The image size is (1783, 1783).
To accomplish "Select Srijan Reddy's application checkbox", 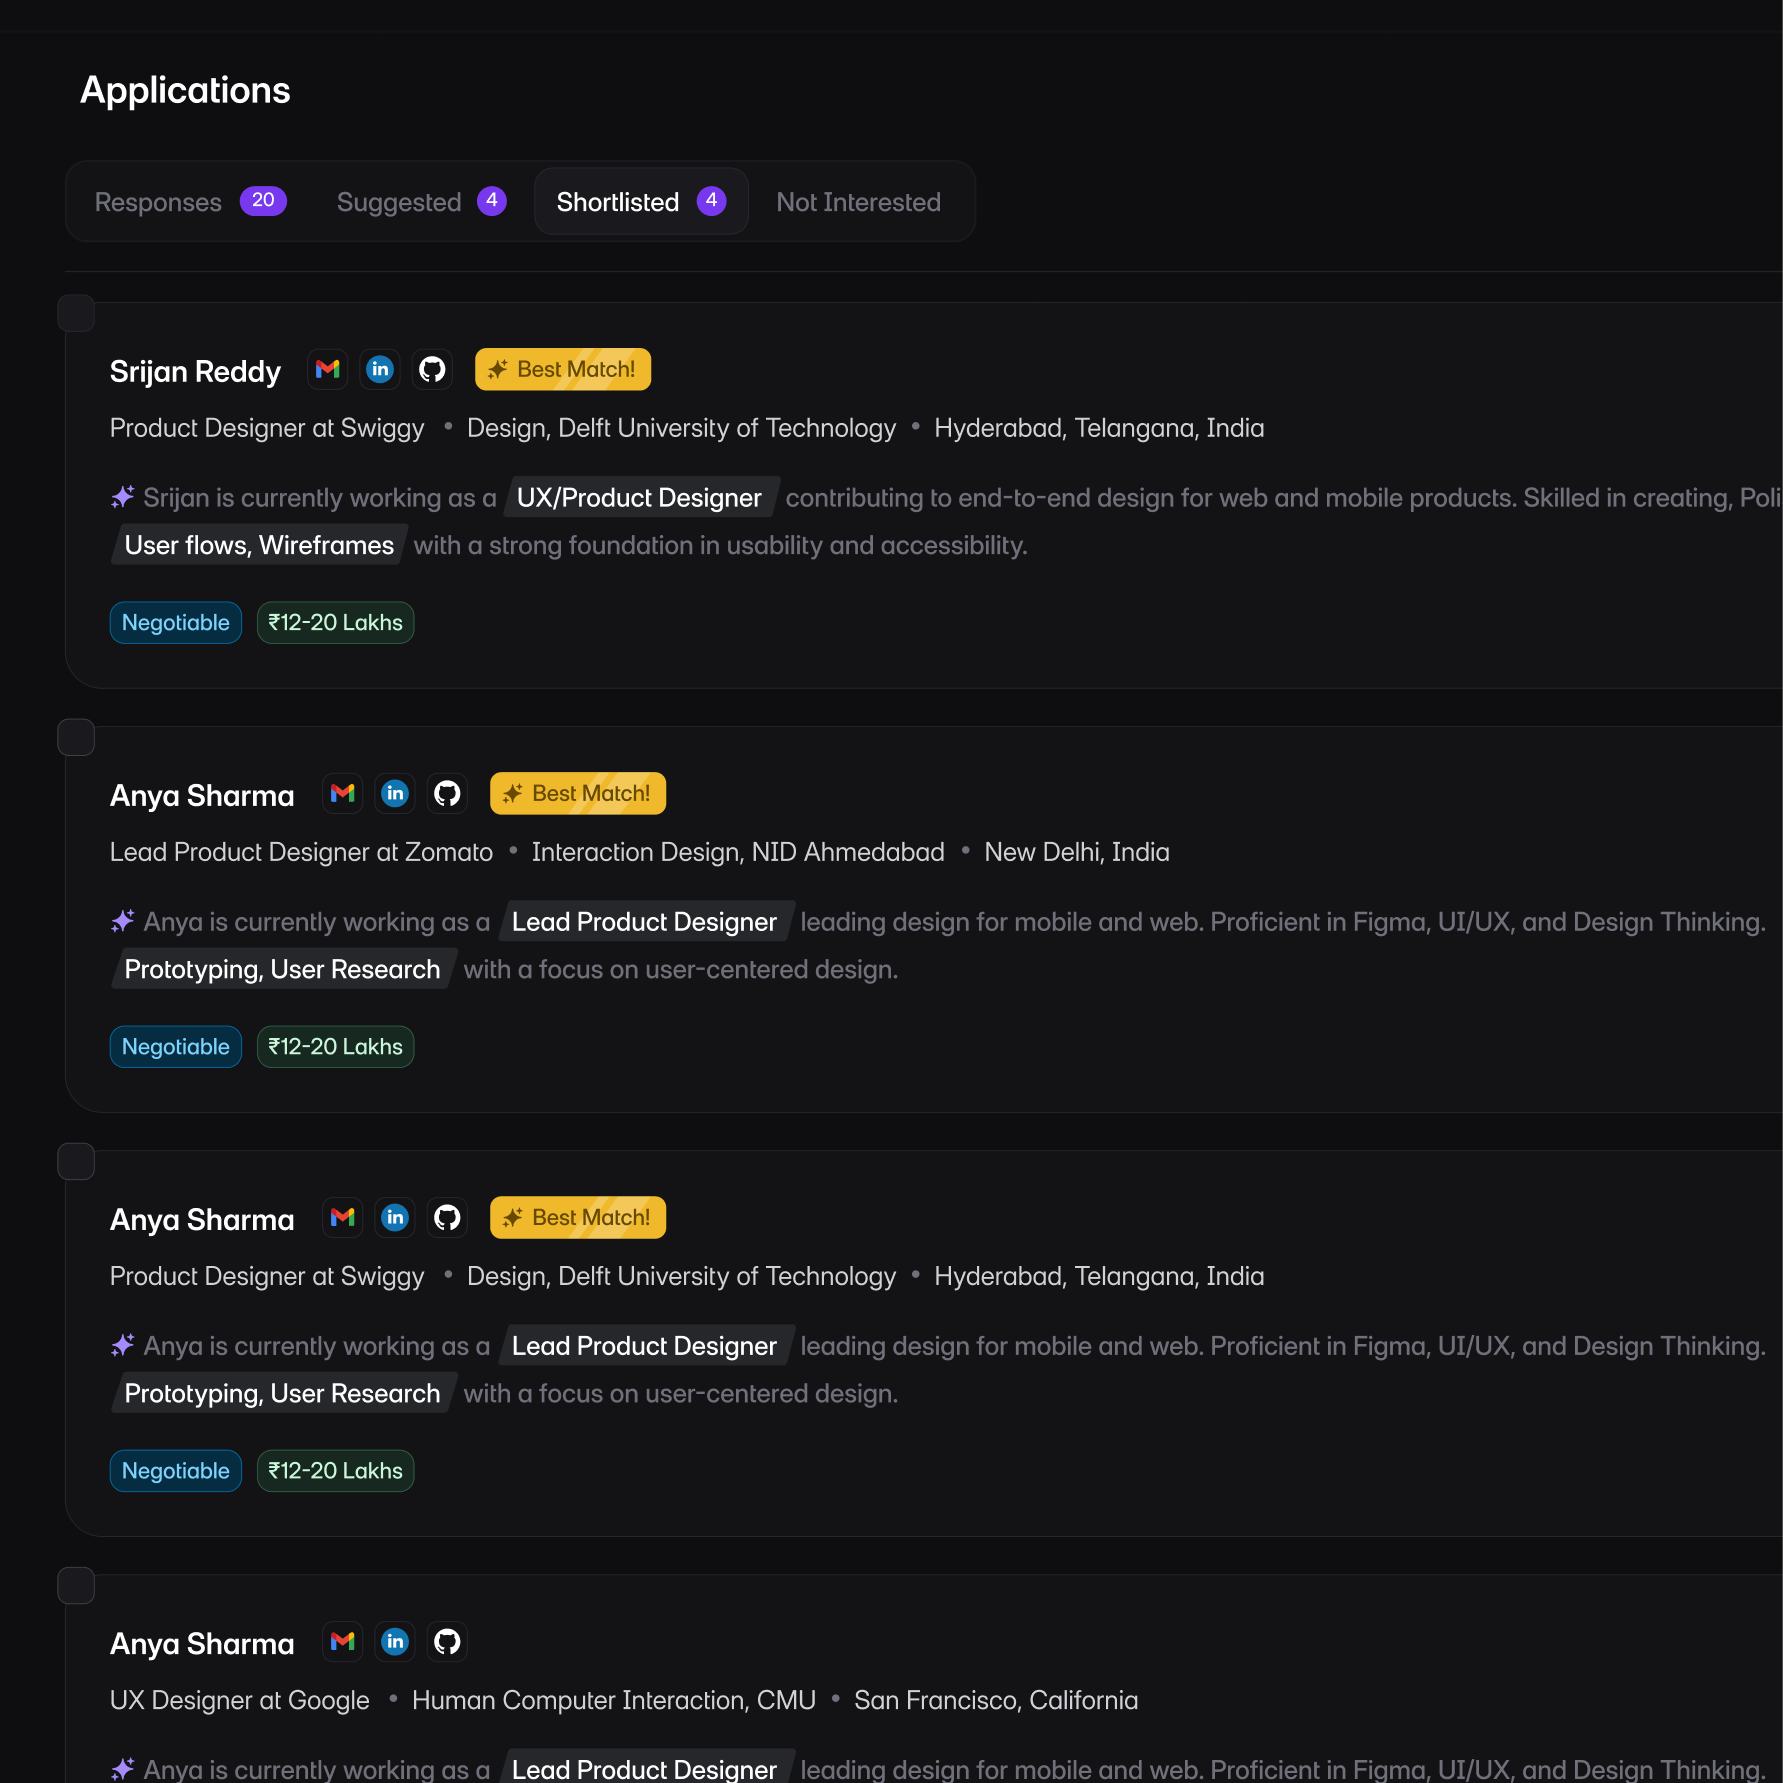I will click(x=77, y=312).
